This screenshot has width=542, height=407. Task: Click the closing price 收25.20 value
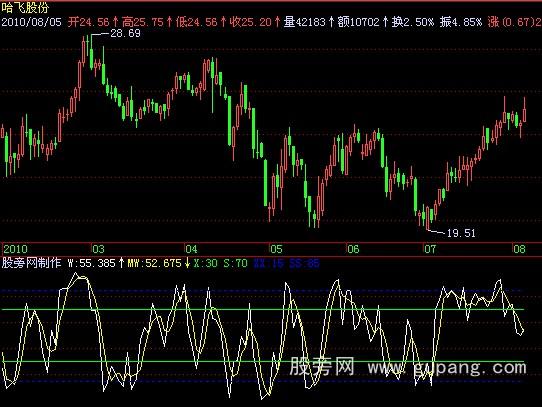(251, 22)
